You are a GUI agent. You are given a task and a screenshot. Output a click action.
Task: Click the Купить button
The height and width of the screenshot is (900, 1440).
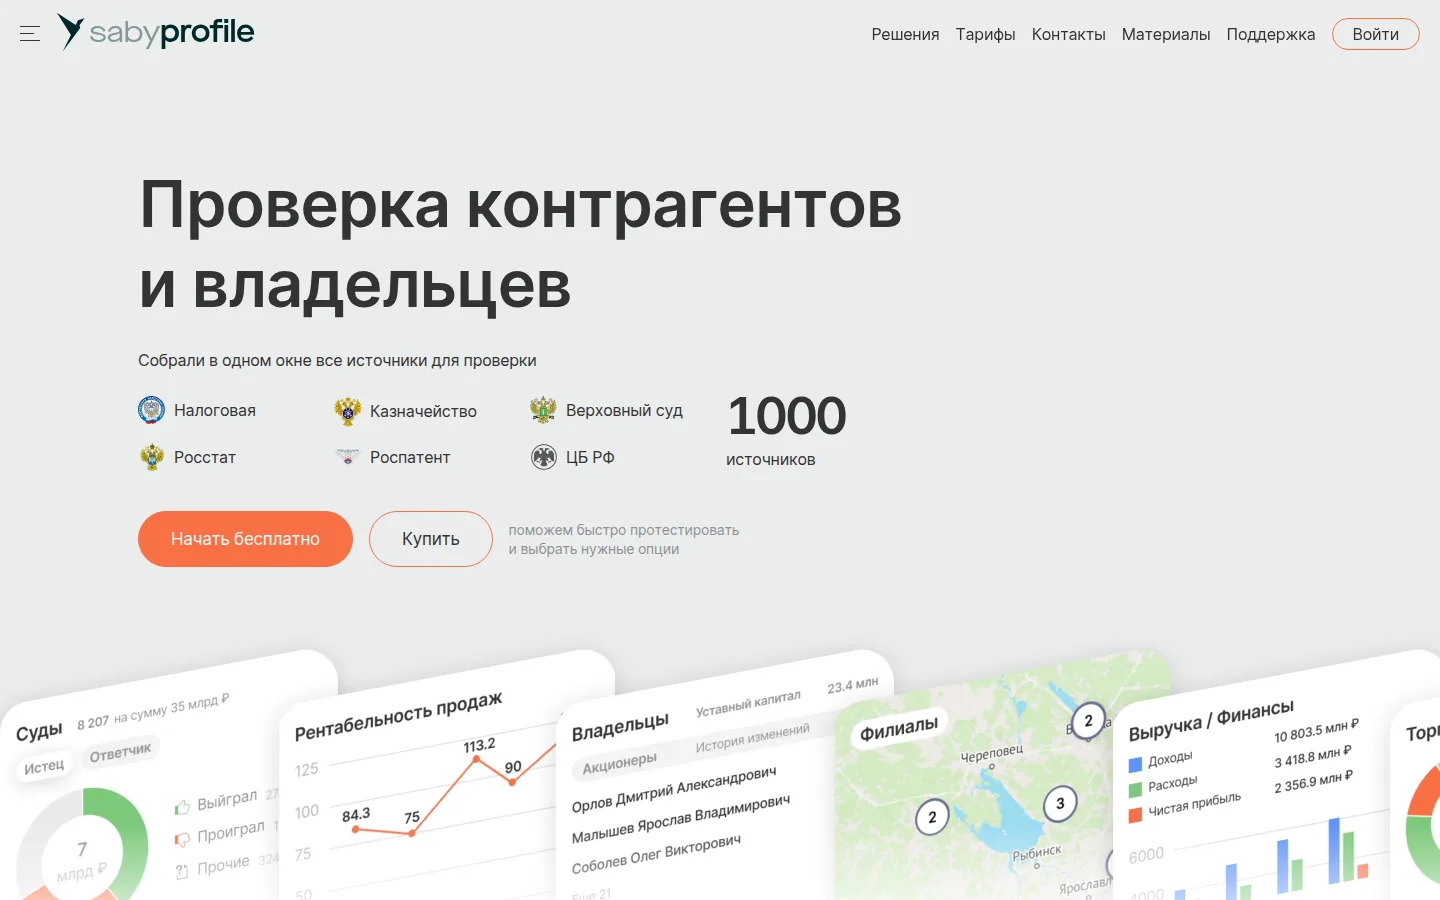(x=431, y=539)
